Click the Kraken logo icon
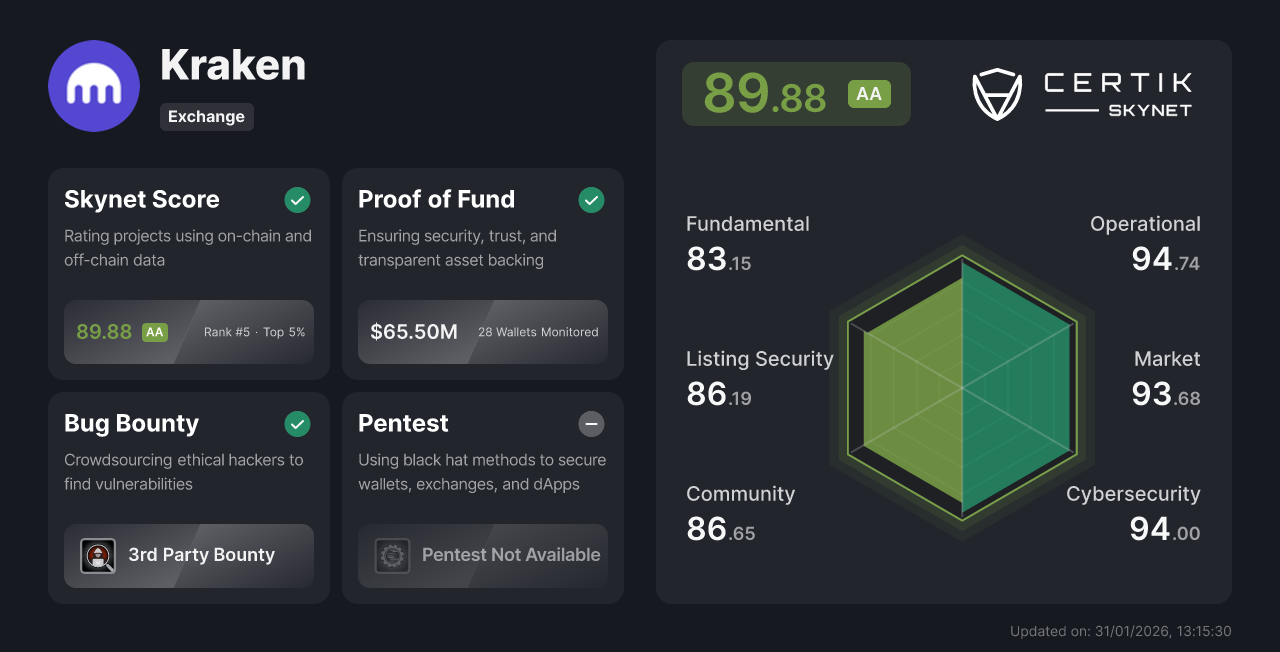This screenshot has height=652, width=1280. (x=93, y=86)
